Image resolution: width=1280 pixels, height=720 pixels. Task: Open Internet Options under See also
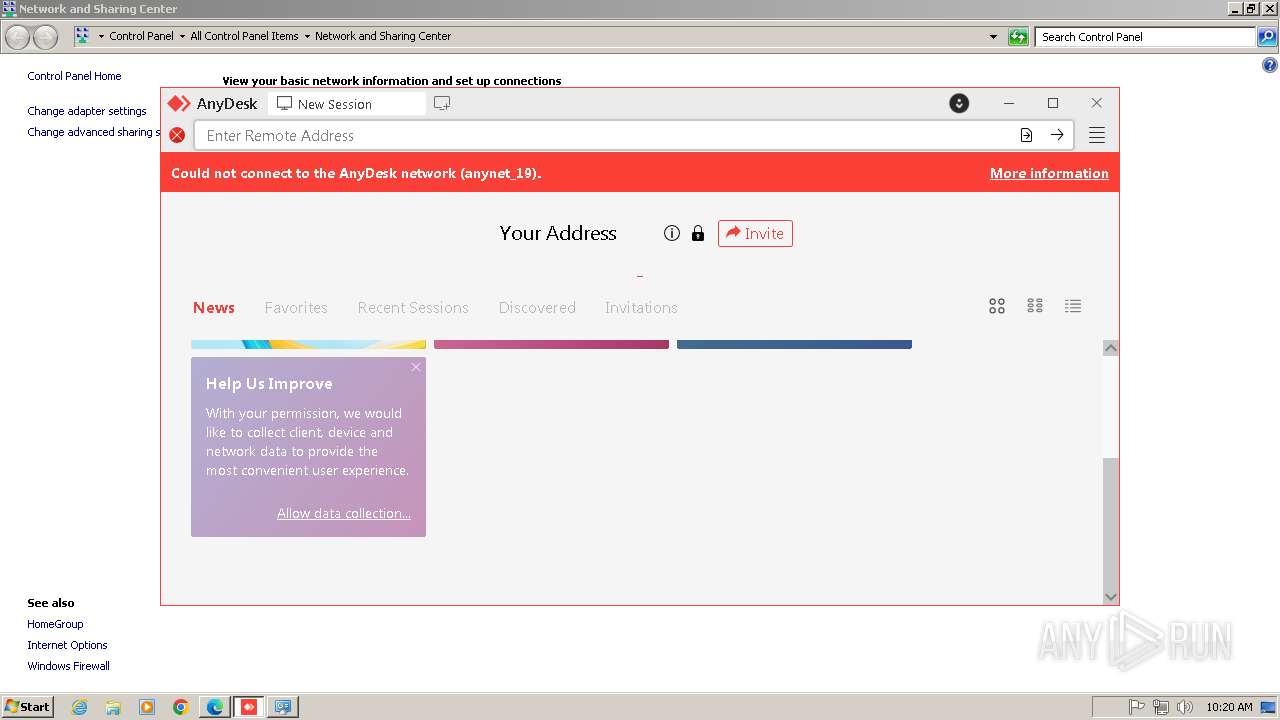point(67,645)
